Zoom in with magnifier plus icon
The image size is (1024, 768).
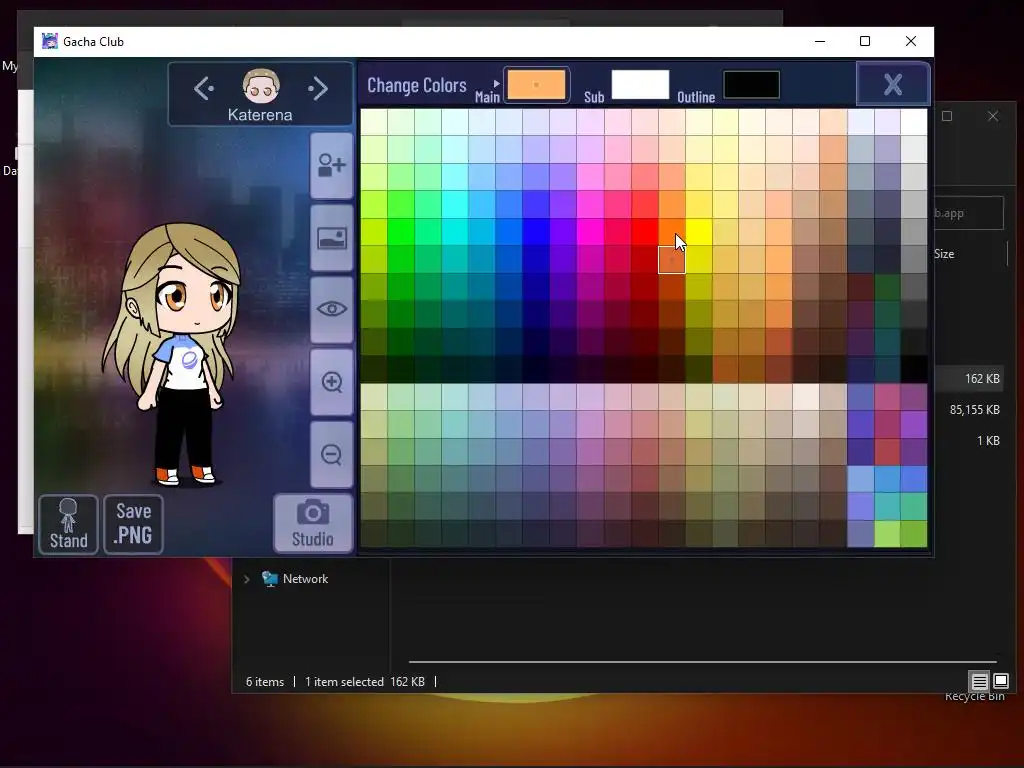pyautogui.click(x=332, y=382)
